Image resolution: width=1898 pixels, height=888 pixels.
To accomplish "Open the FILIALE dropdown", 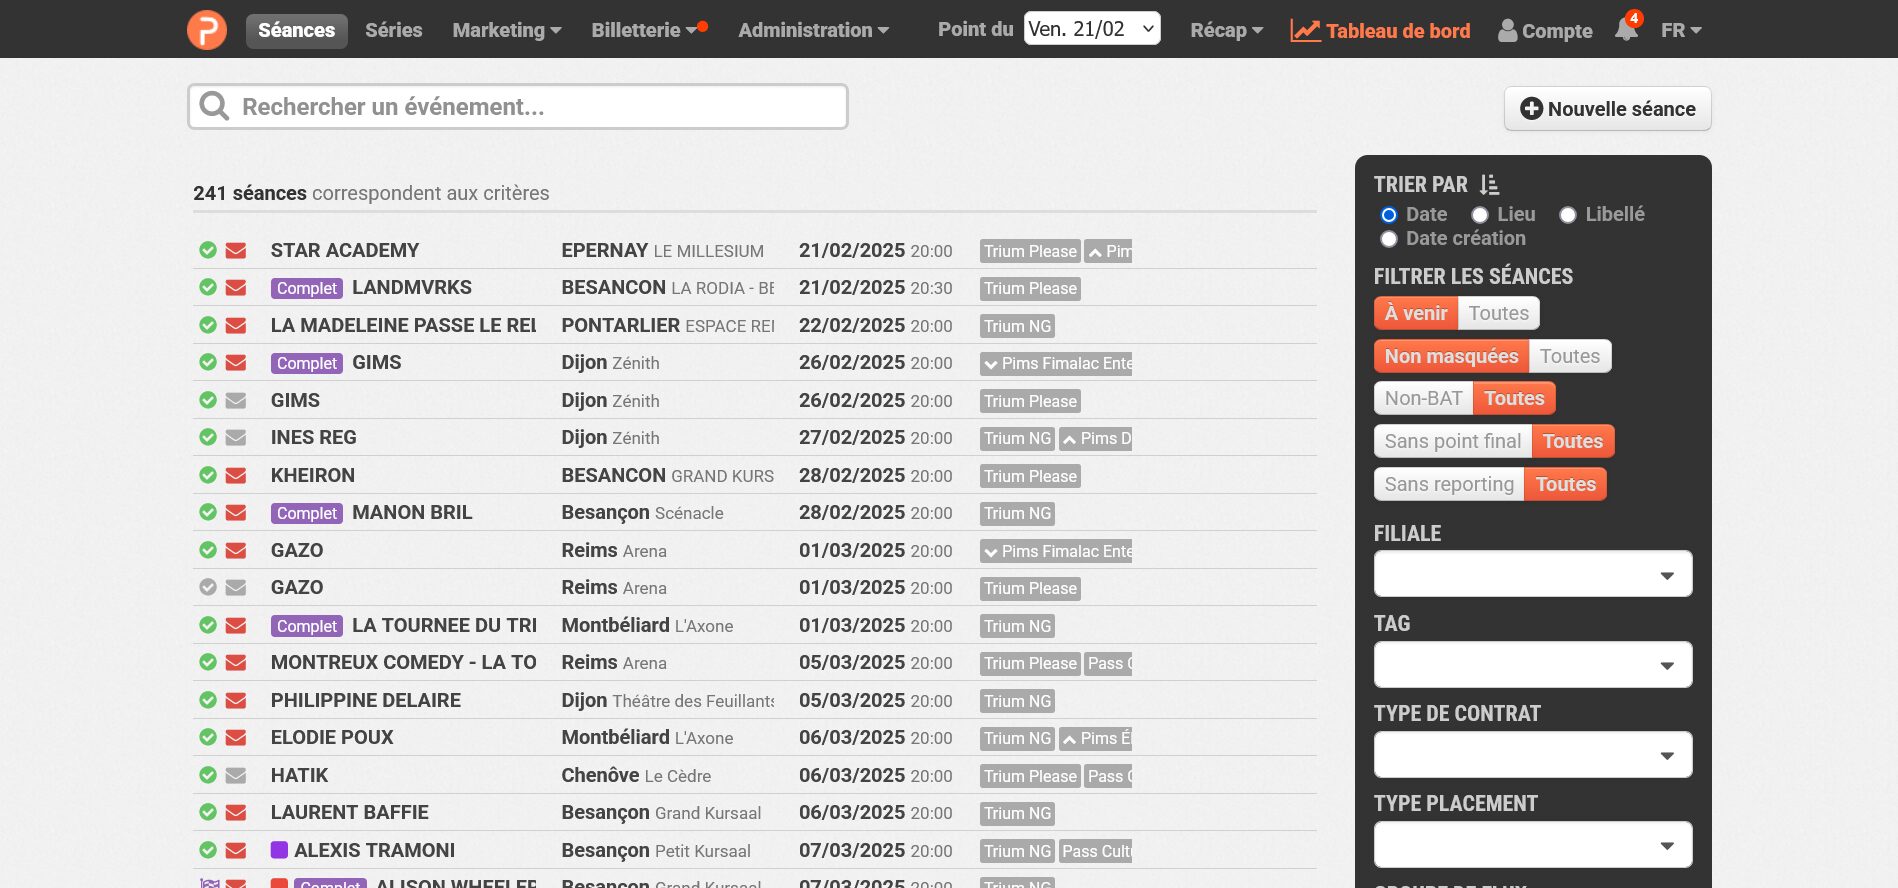I will click(1533, 574).
